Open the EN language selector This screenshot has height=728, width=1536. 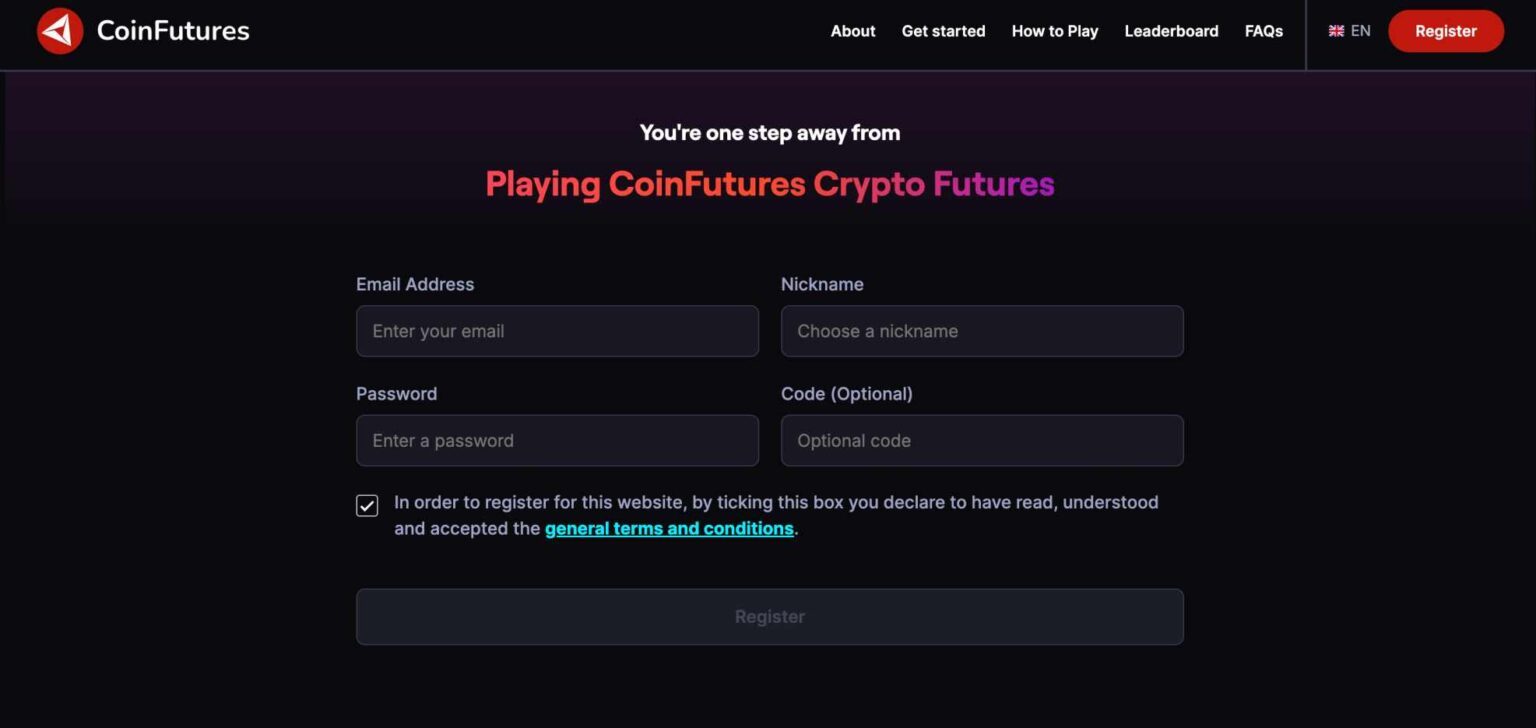(1349, 31)
